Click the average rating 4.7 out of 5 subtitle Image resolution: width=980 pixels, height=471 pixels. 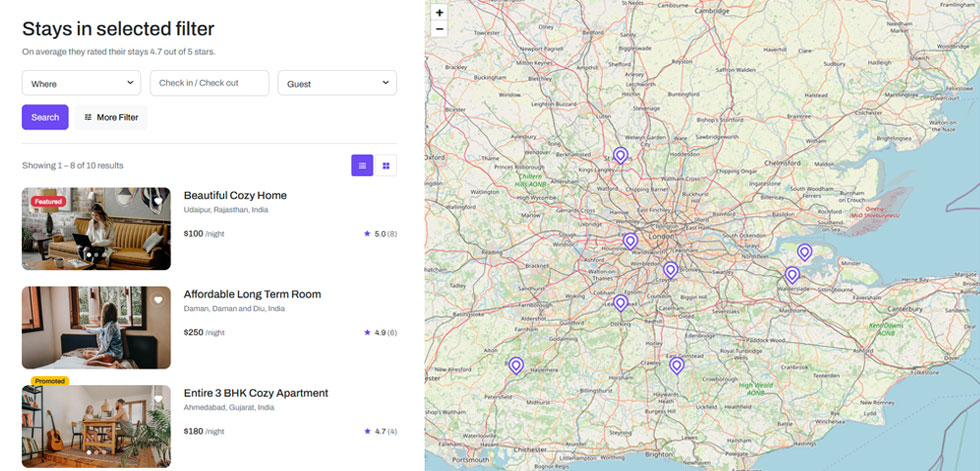pyautogui.click(x=119, y=52)
